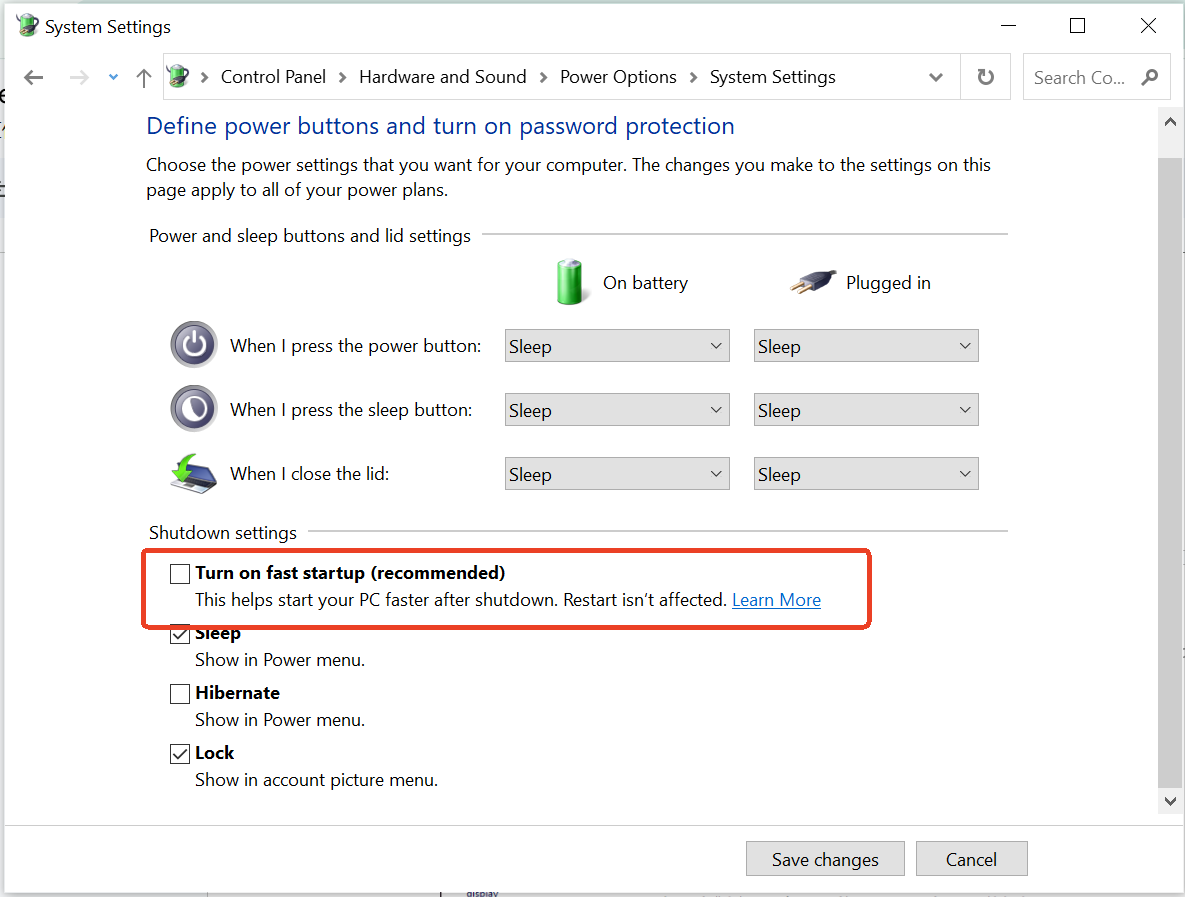The width and height of the screenshot is (1185, 897).
Task: Click the power options icon in address bar
Action: pos(178,76)
